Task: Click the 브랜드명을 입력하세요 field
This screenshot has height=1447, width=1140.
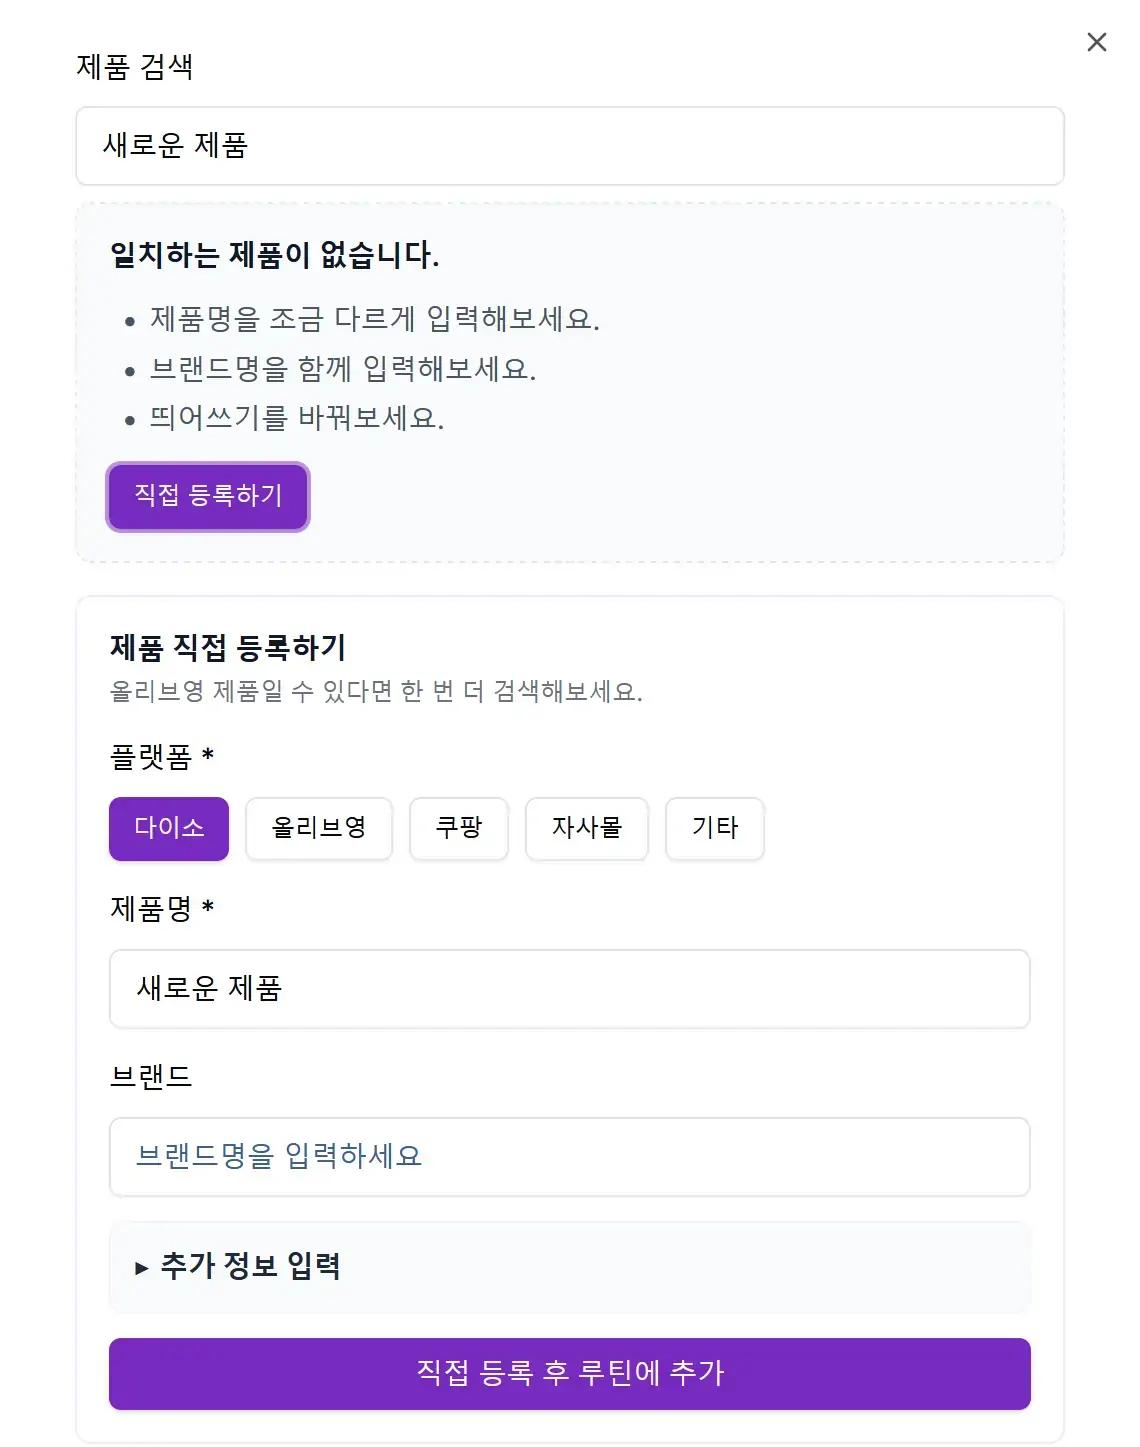Action: 569,1157
